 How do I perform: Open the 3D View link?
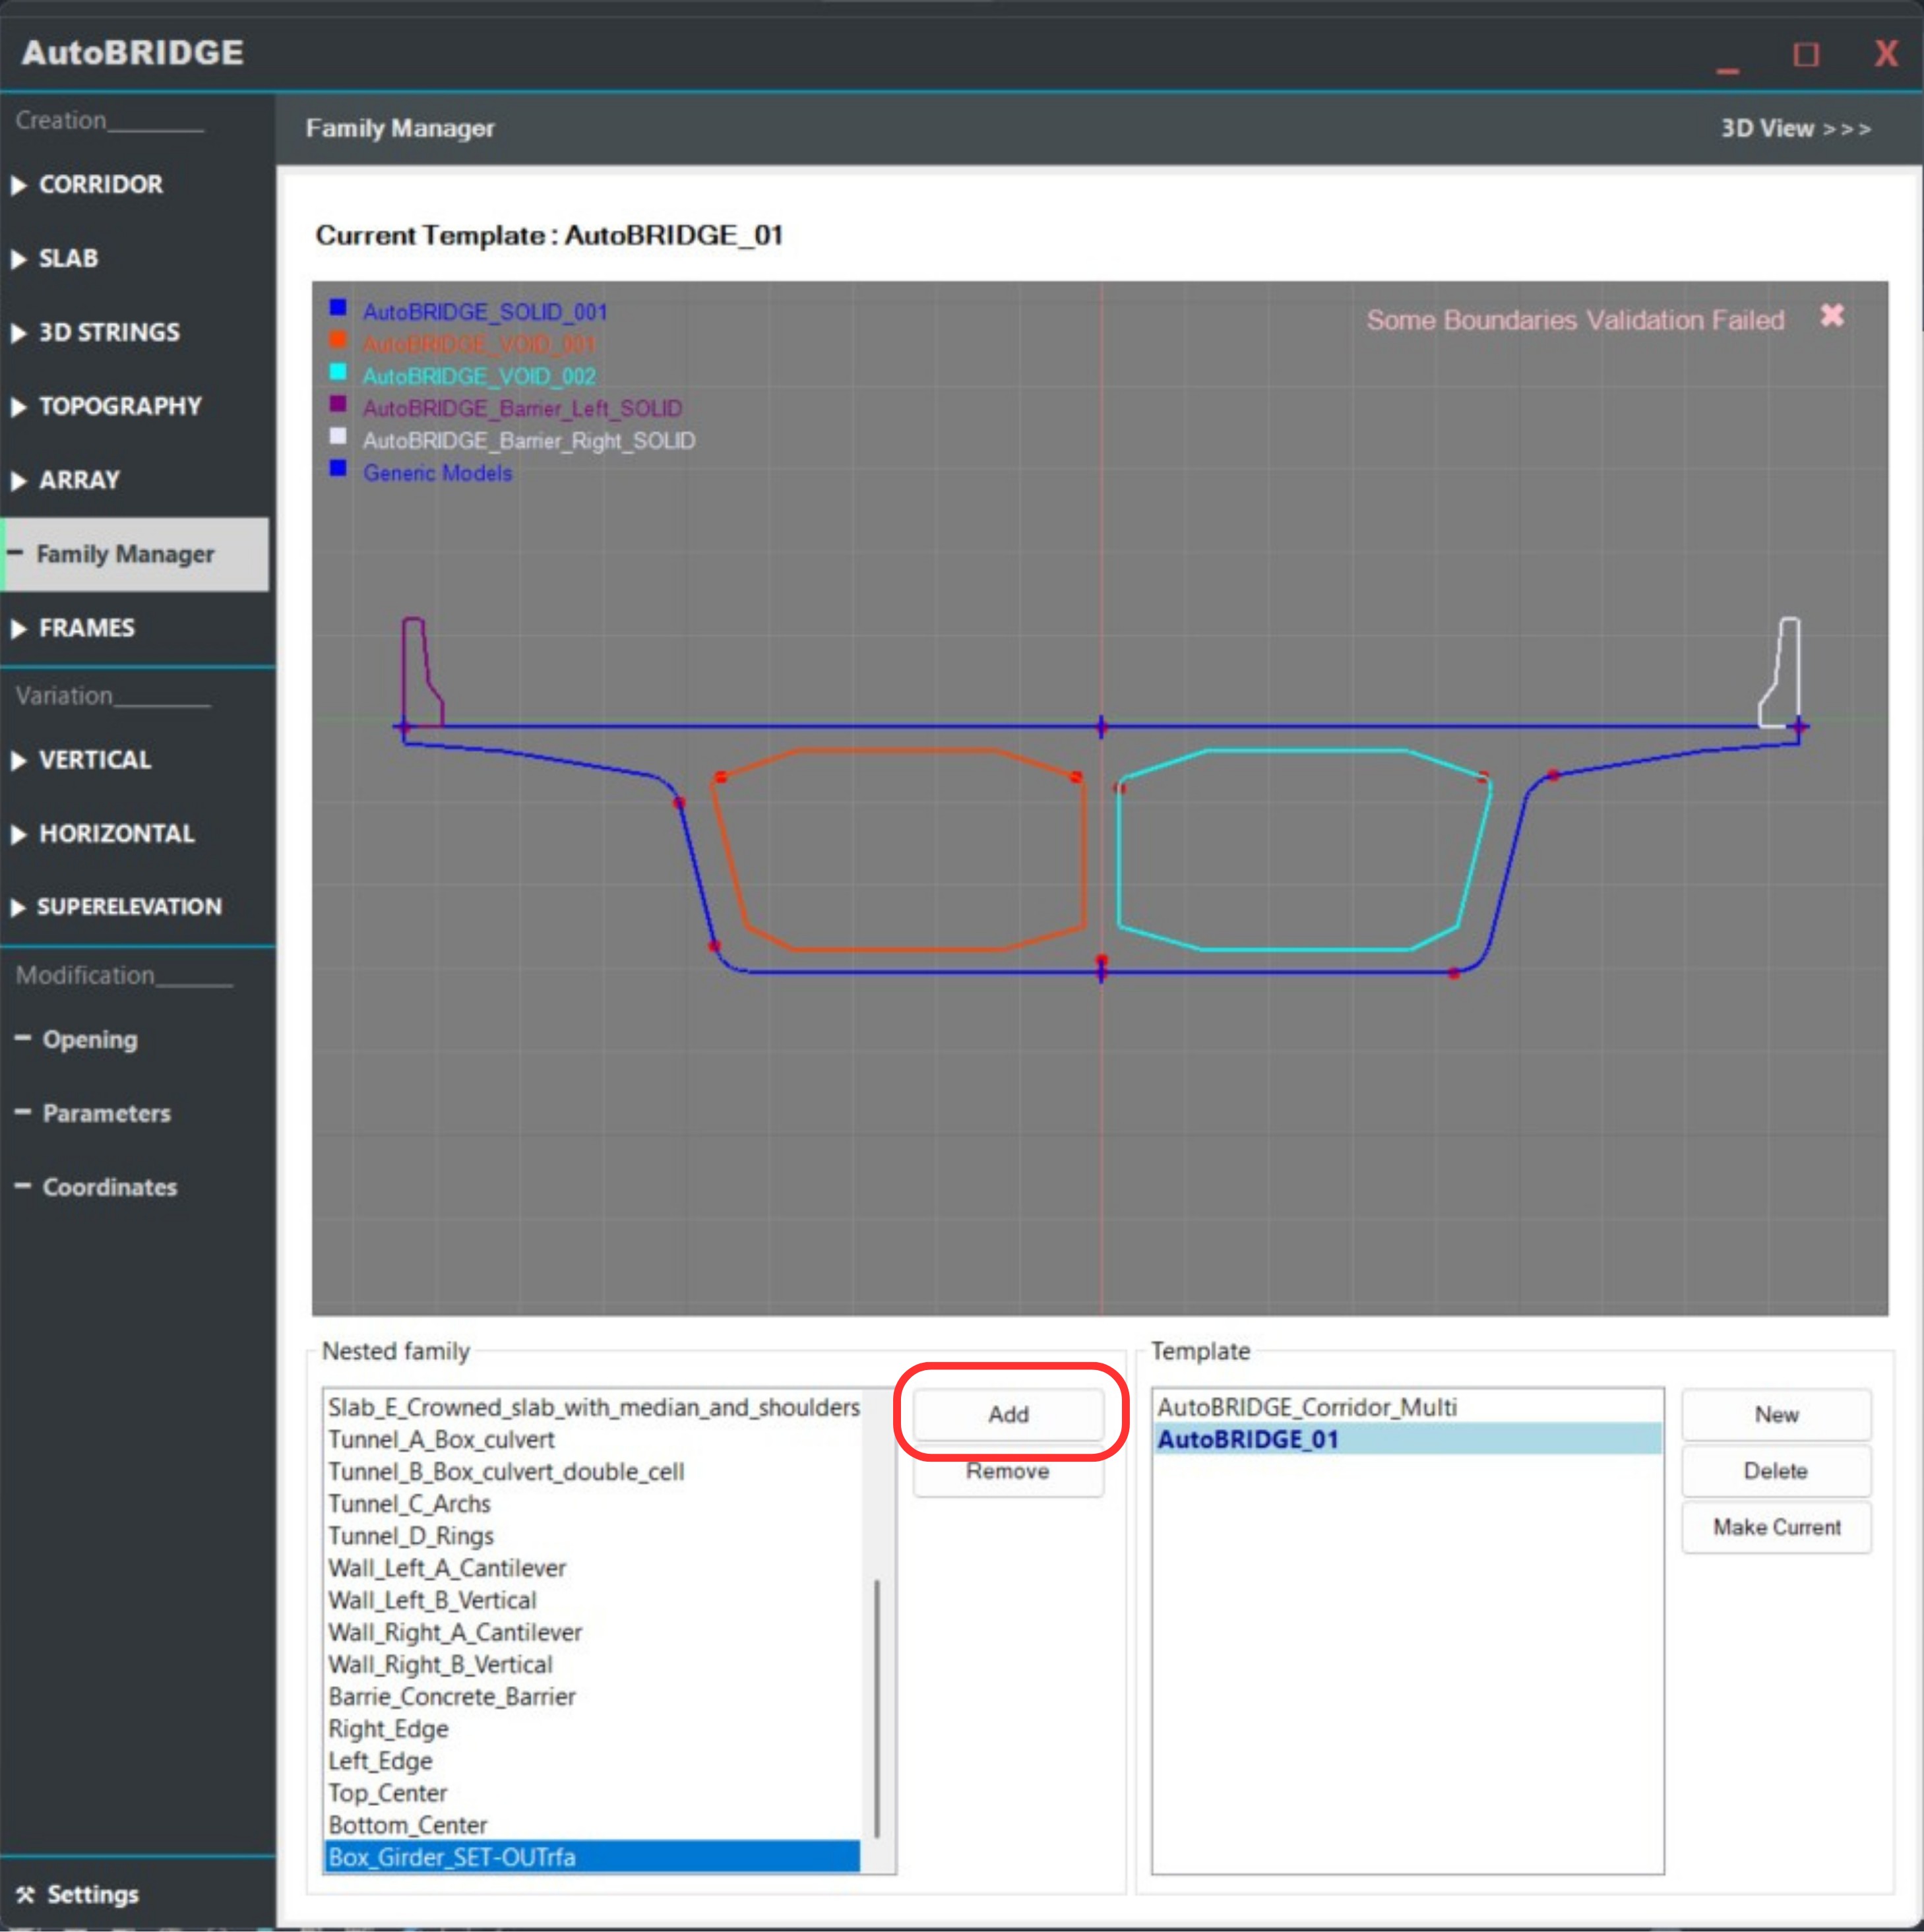click(x=1795, y=129)
